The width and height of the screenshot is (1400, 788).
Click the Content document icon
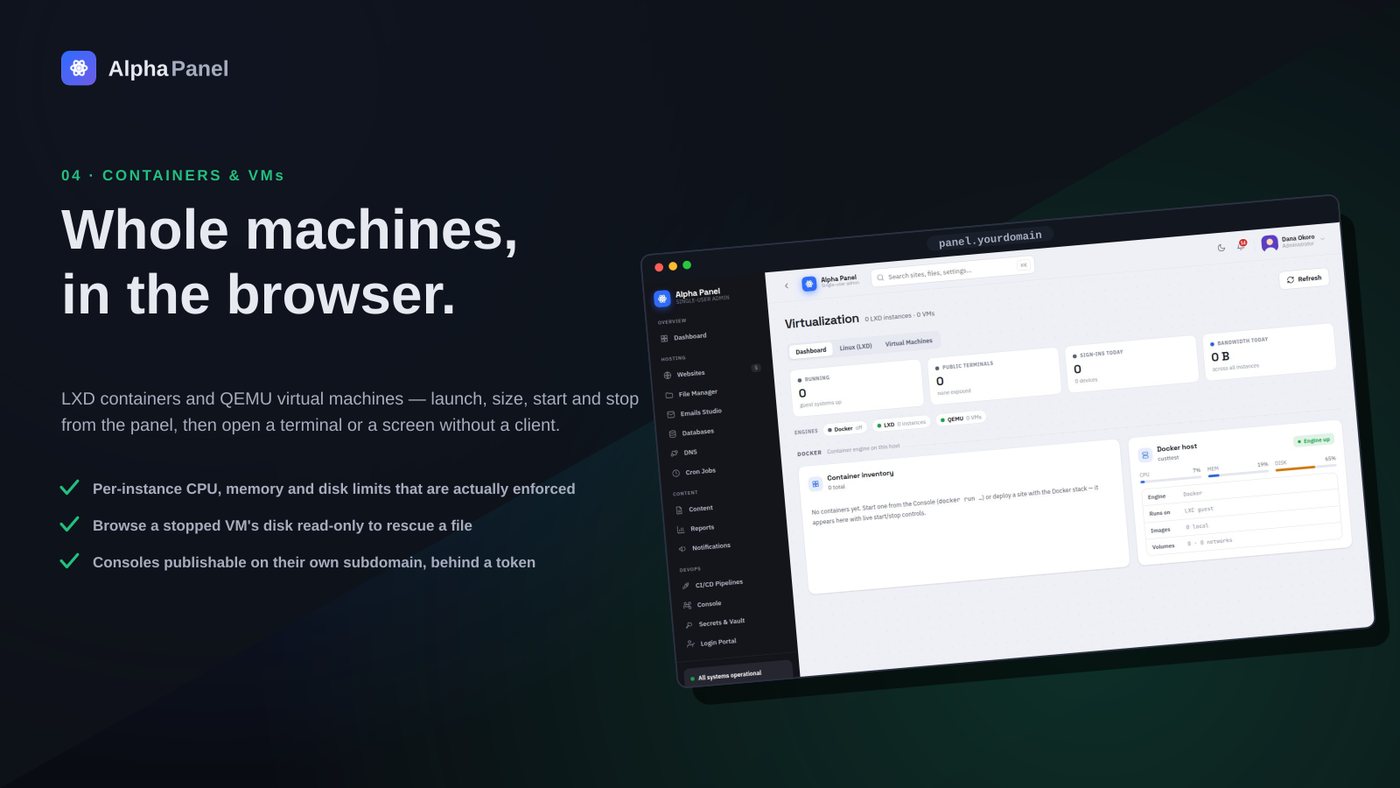click(x=679, y=510)
